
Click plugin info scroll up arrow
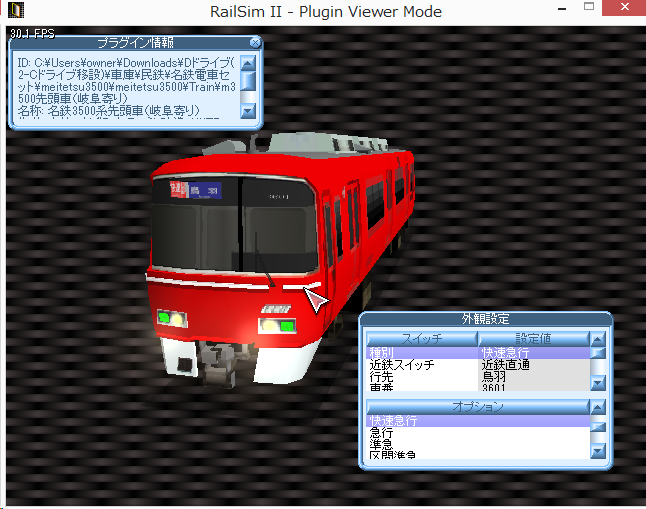point(248,63)
